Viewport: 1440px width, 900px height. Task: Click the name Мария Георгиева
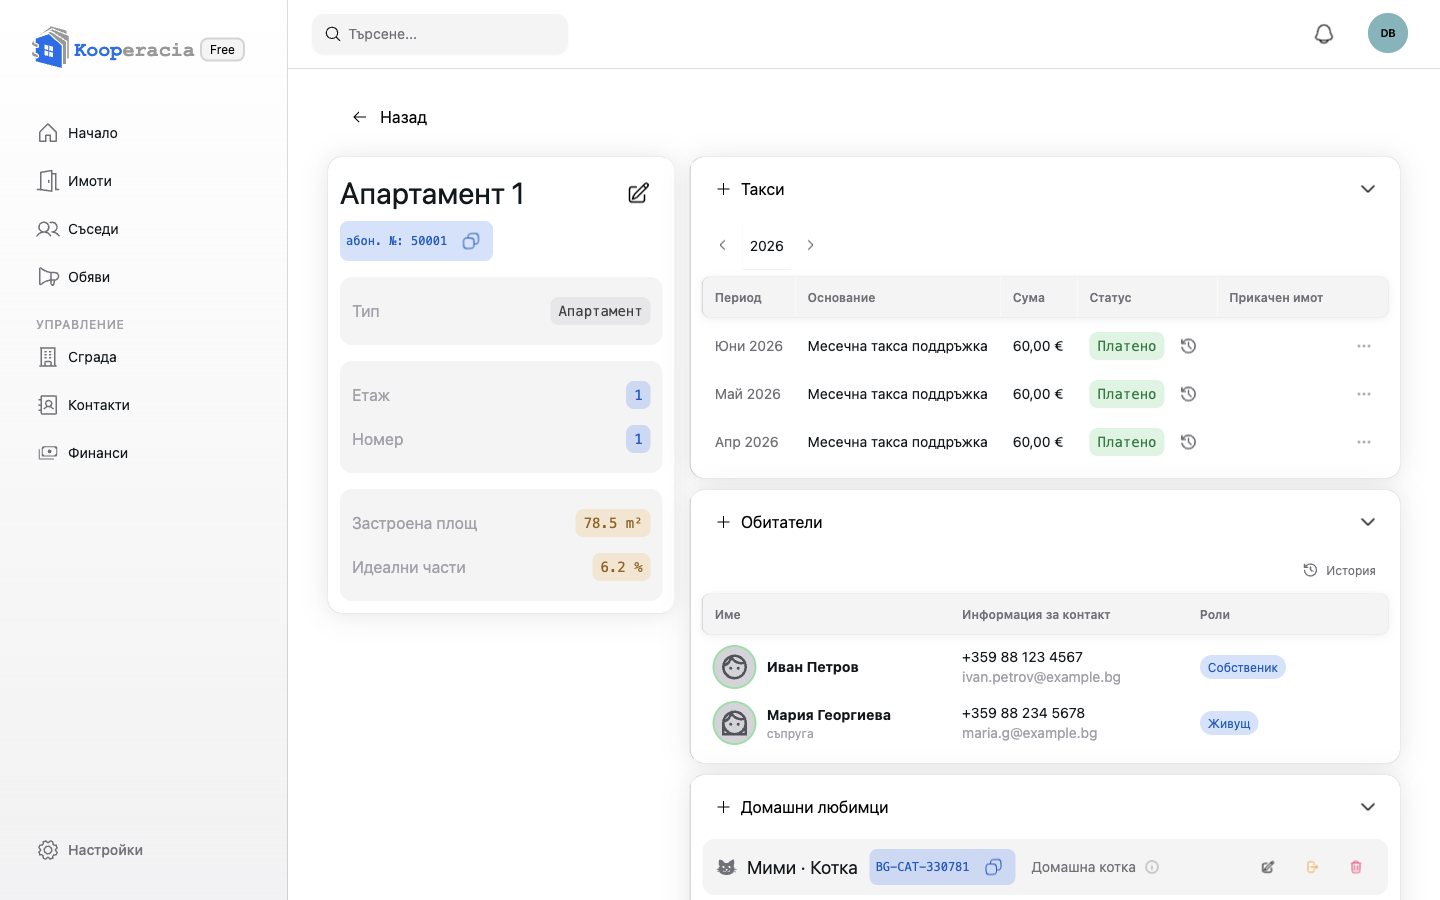point(829,715)
